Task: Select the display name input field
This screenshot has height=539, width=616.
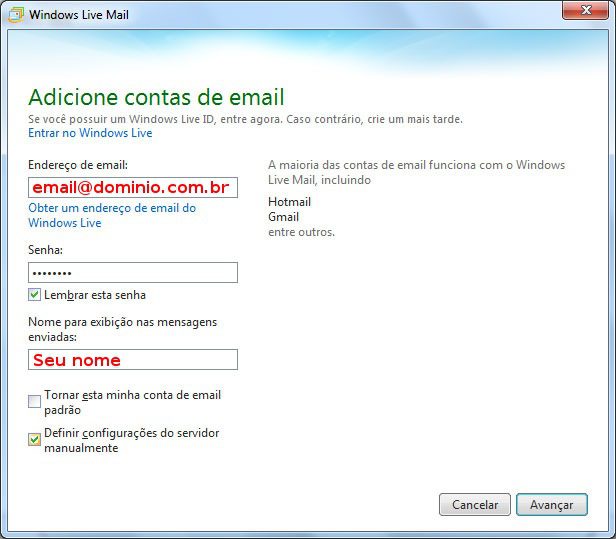Action: [x=133, y=359]
